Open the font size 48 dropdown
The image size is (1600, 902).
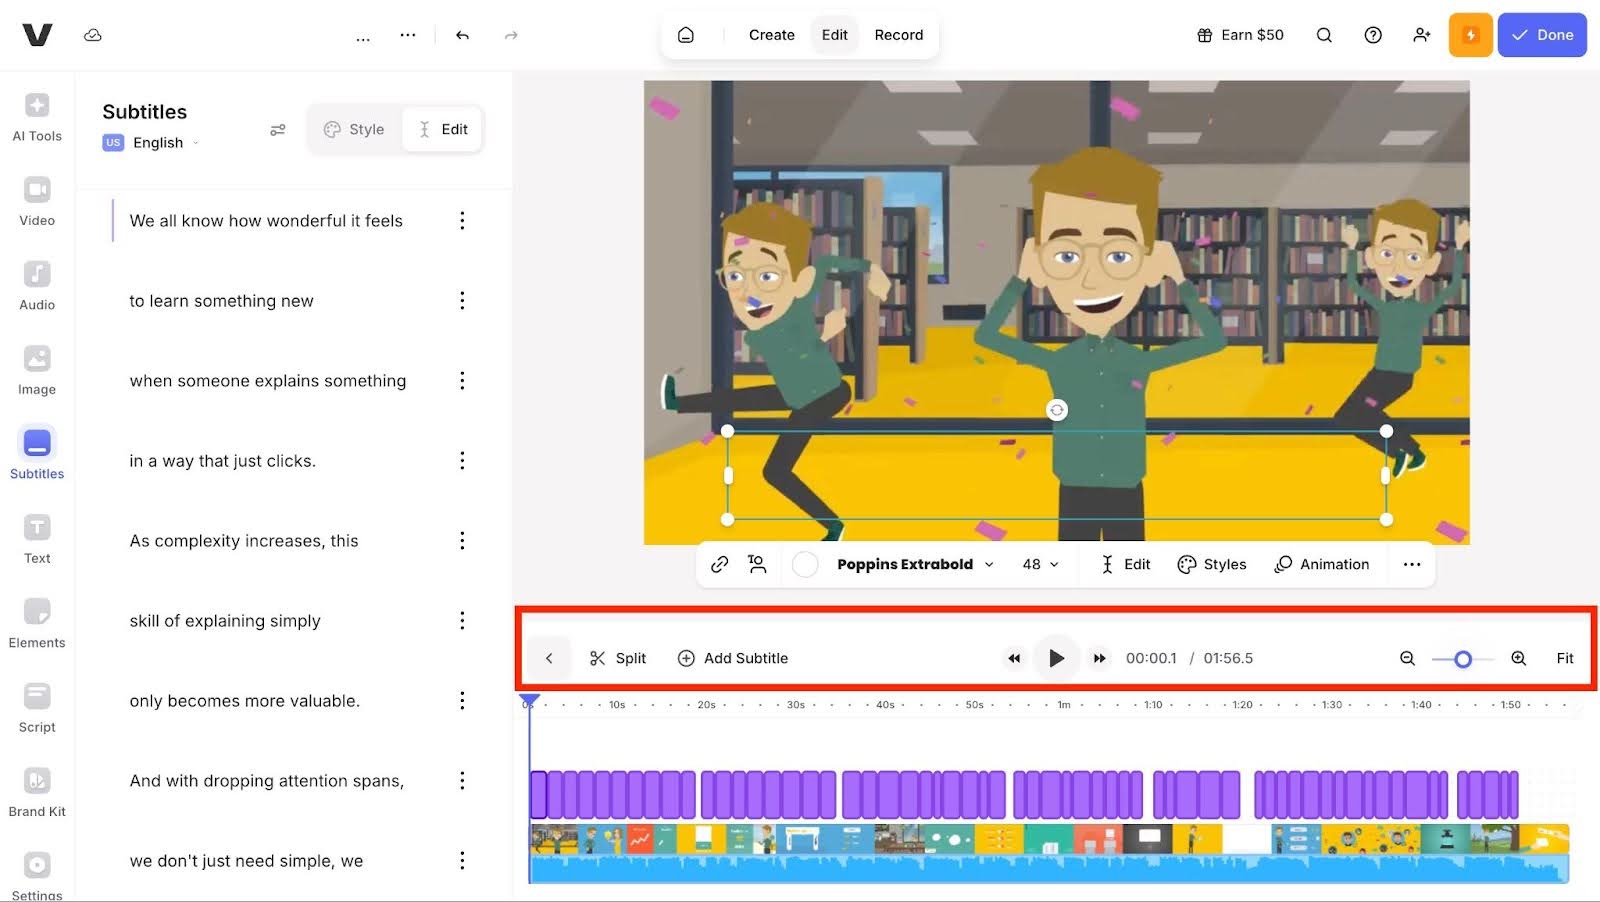tap(1040, 564)
